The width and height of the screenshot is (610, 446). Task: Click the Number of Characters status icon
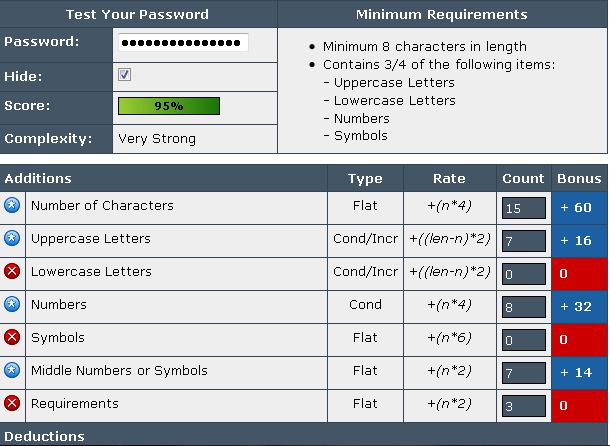click(12, 206)
